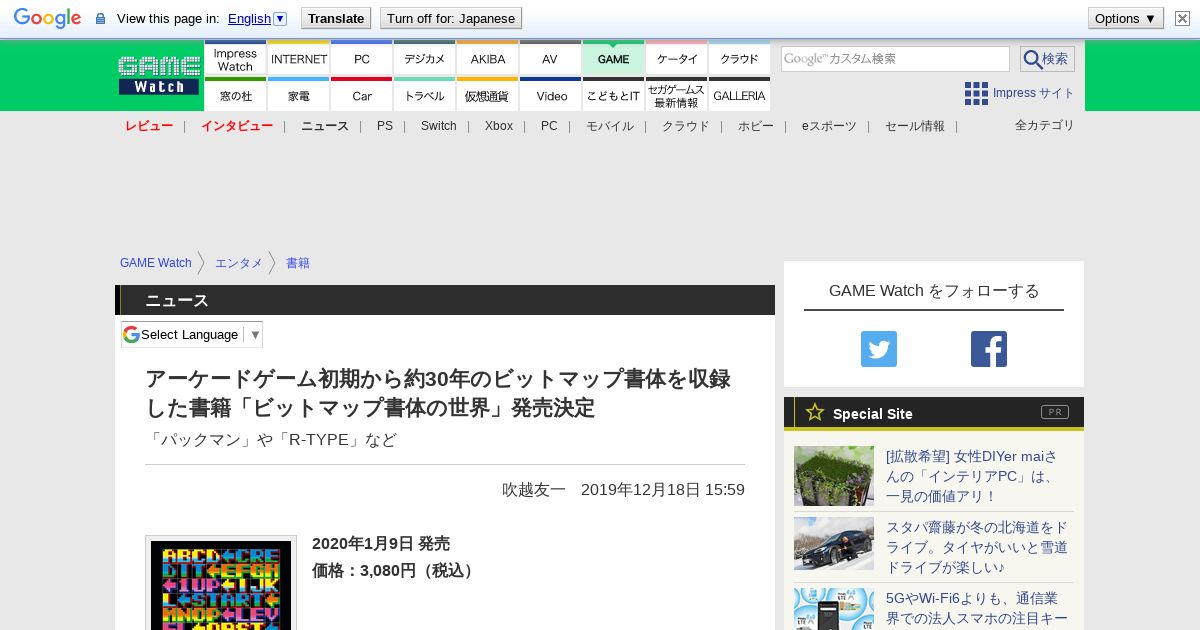
Task: Open the PC Watch tab
Action: point(362,59)
